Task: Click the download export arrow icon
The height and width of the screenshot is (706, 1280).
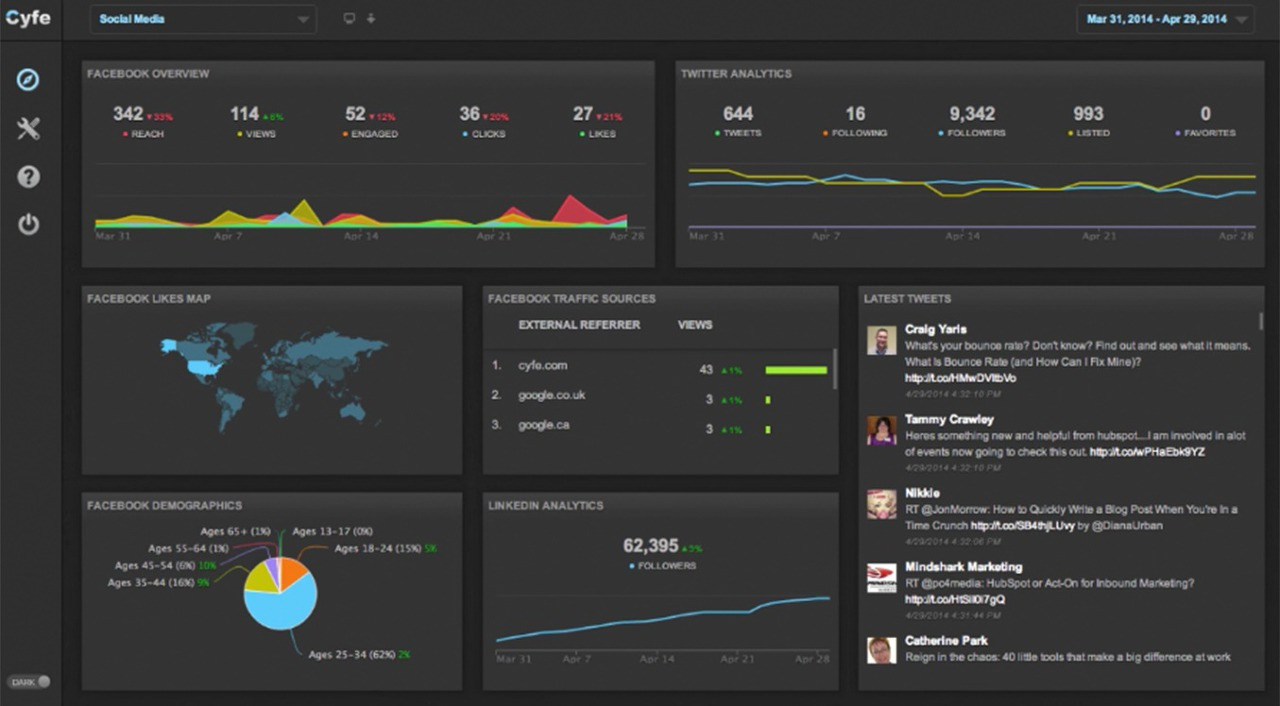Action: point(371,19)
